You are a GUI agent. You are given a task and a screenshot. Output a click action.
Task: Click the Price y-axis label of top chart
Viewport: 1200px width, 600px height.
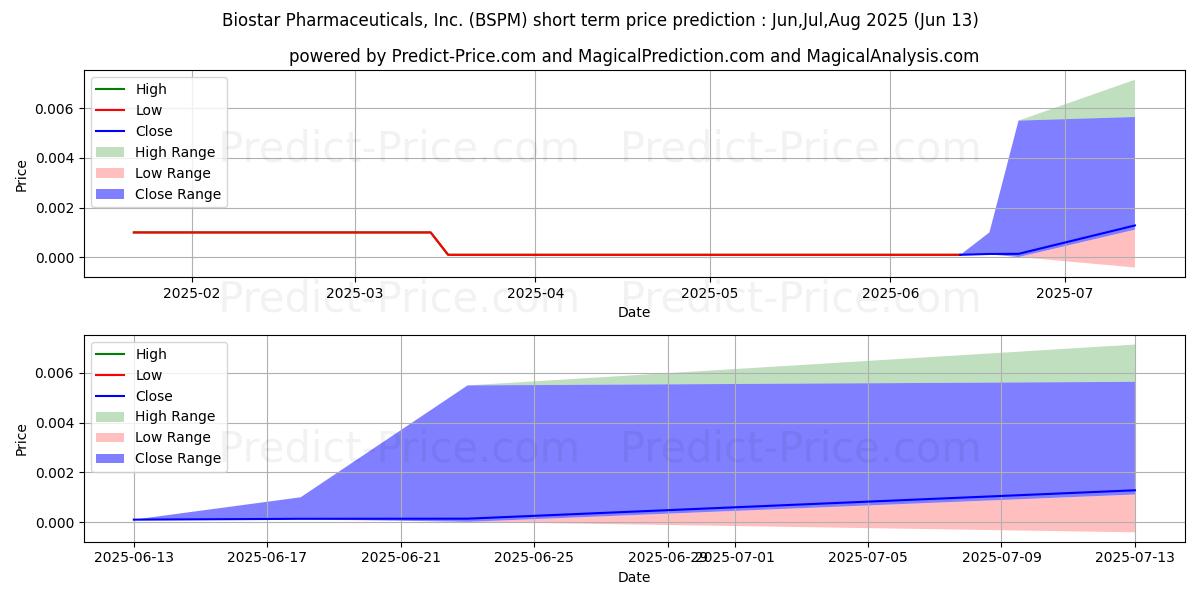point(22,176)
